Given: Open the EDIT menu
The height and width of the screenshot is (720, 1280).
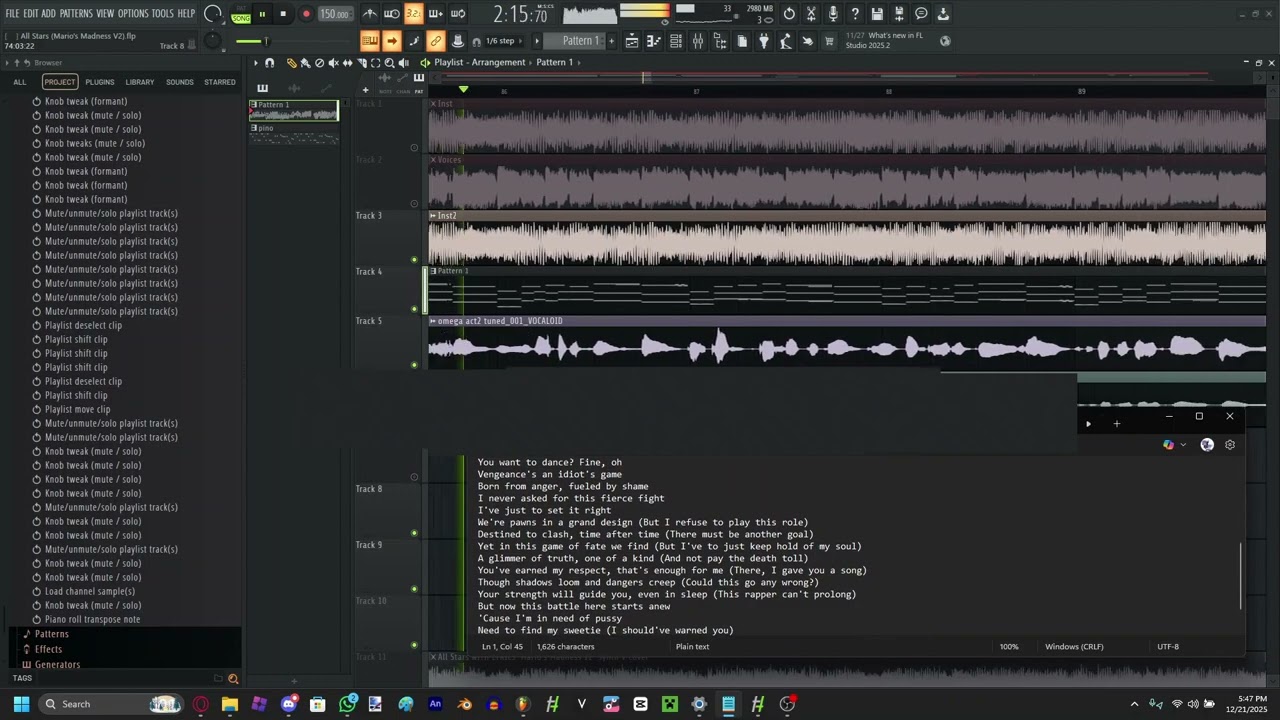Looking at the screenshot, I should click(x=31, y=14).
